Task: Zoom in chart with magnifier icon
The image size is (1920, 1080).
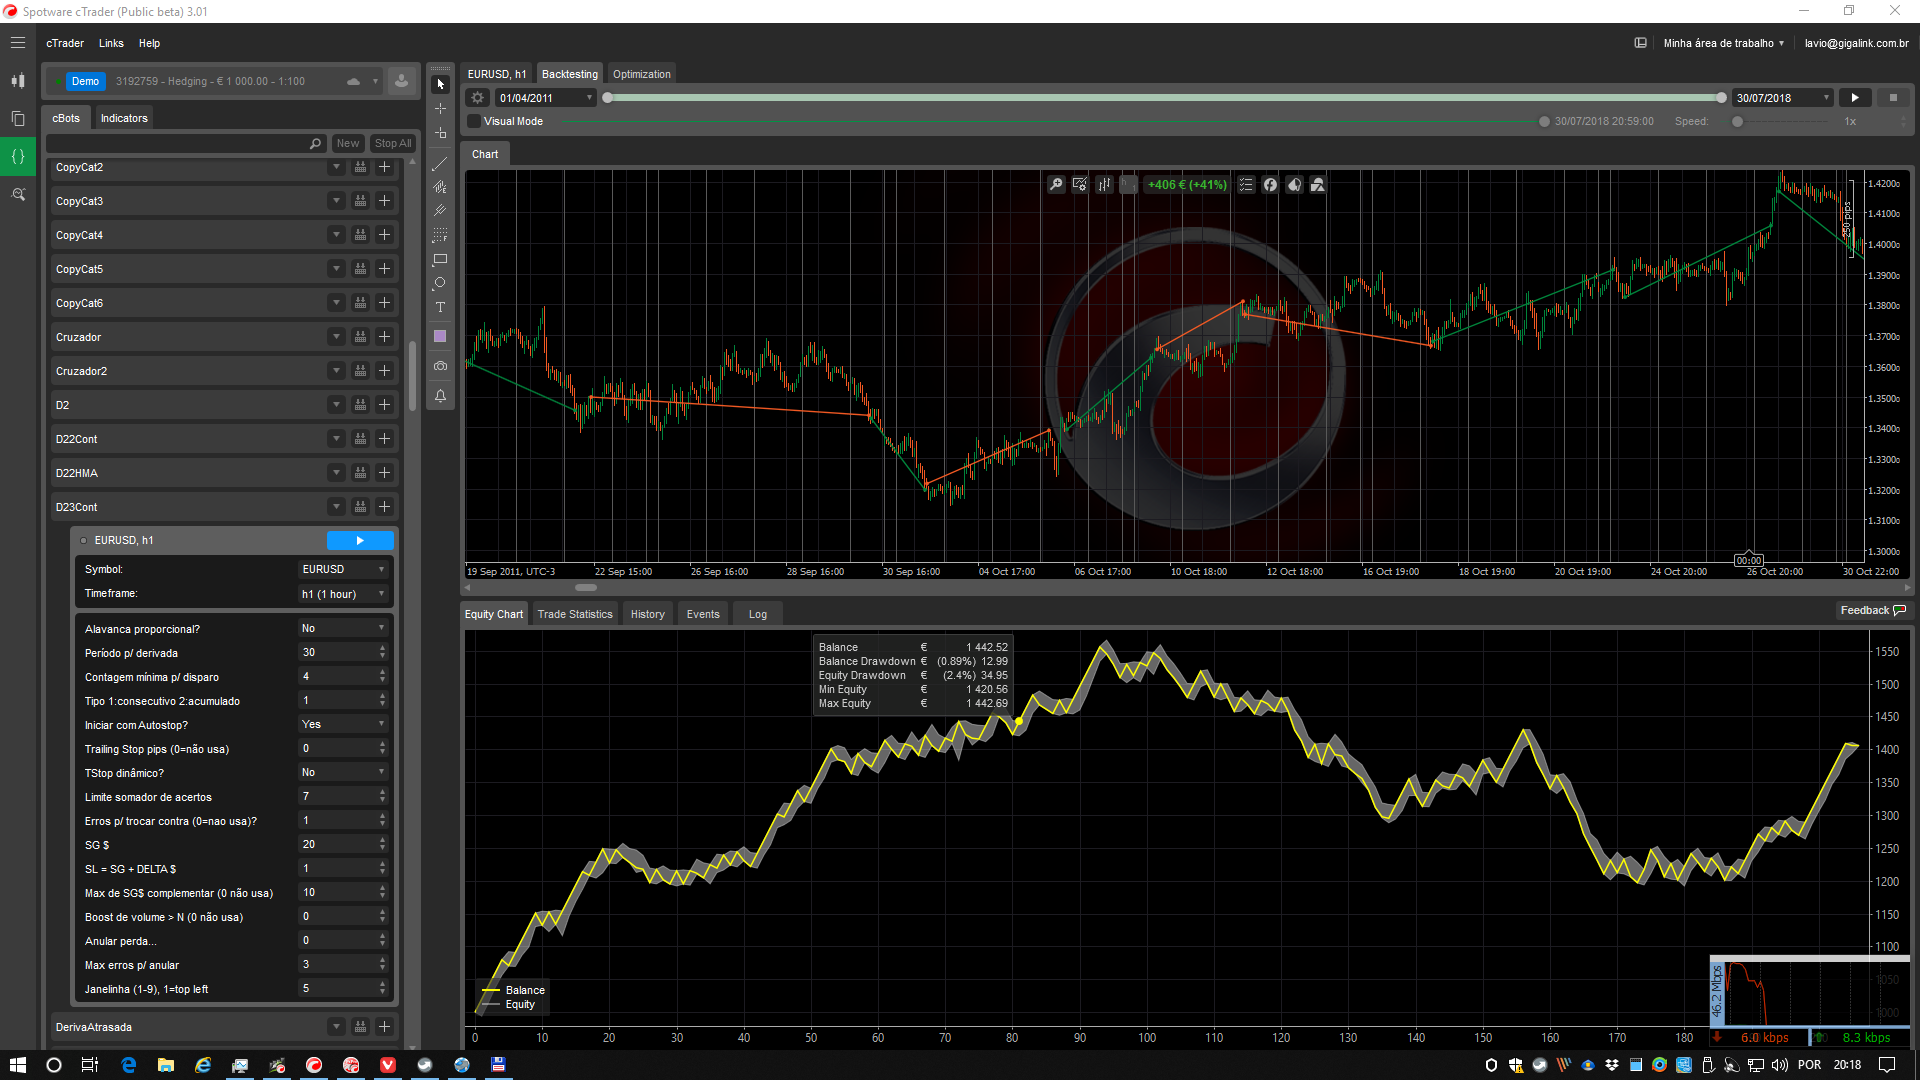Action: tap(1056, 184)
